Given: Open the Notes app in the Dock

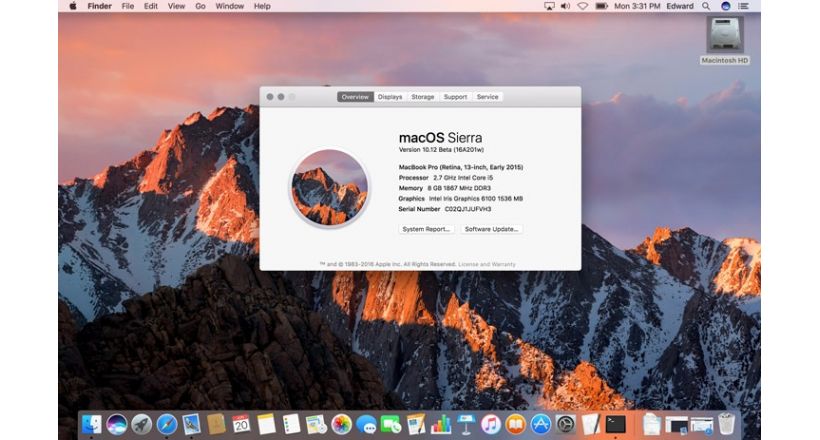Looking at the screenshot, I should tap(266, 424).
